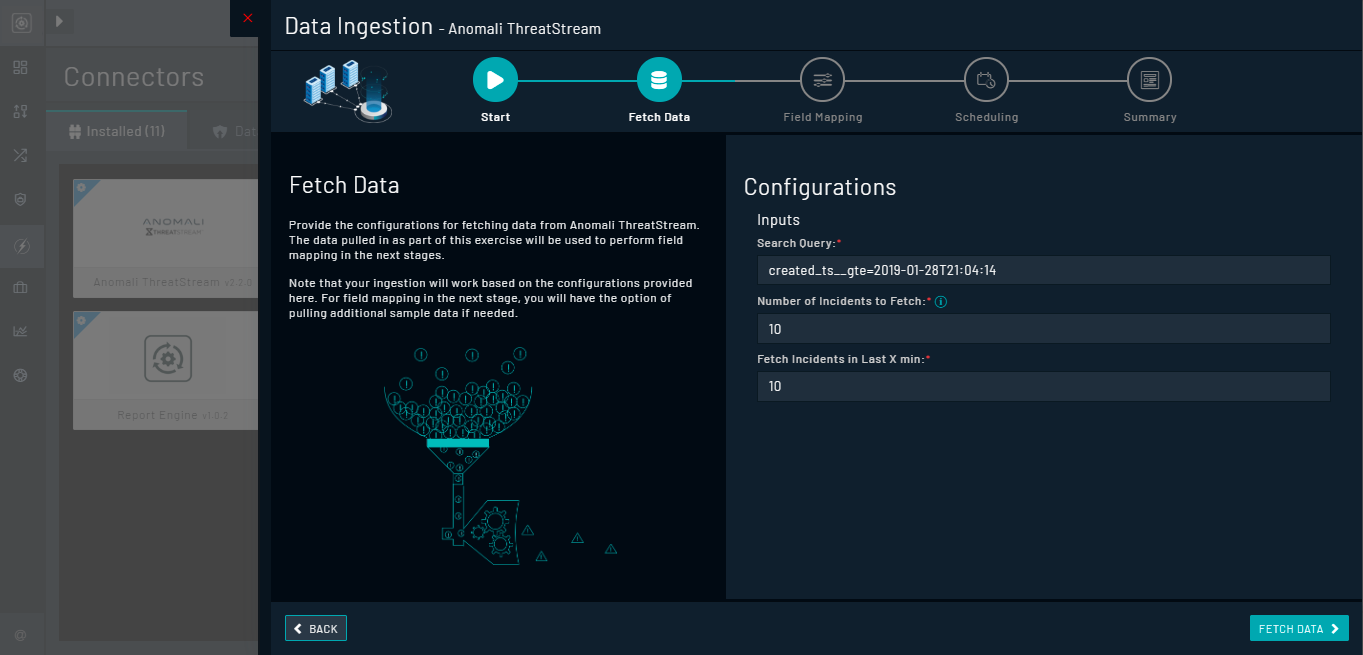Click info icon beside Number of Incidents to Fetch

pyautogui.click(x=940, y=301)
